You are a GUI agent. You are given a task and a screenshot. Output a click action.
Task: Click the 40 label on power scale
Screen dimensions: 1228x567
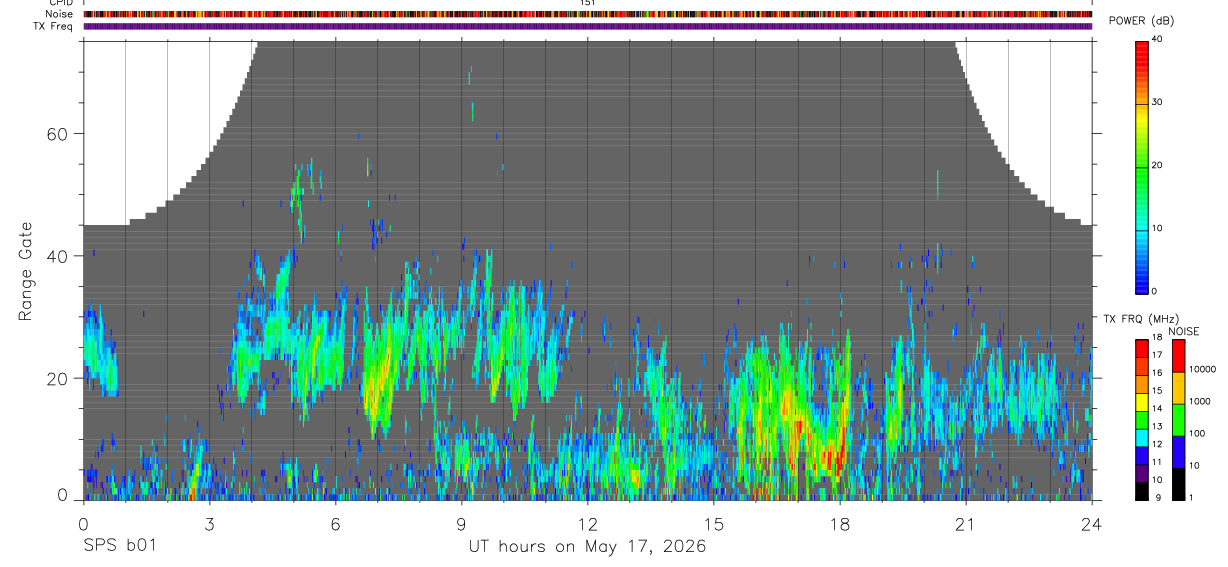pyautogui.click(x=1157, y=39)
